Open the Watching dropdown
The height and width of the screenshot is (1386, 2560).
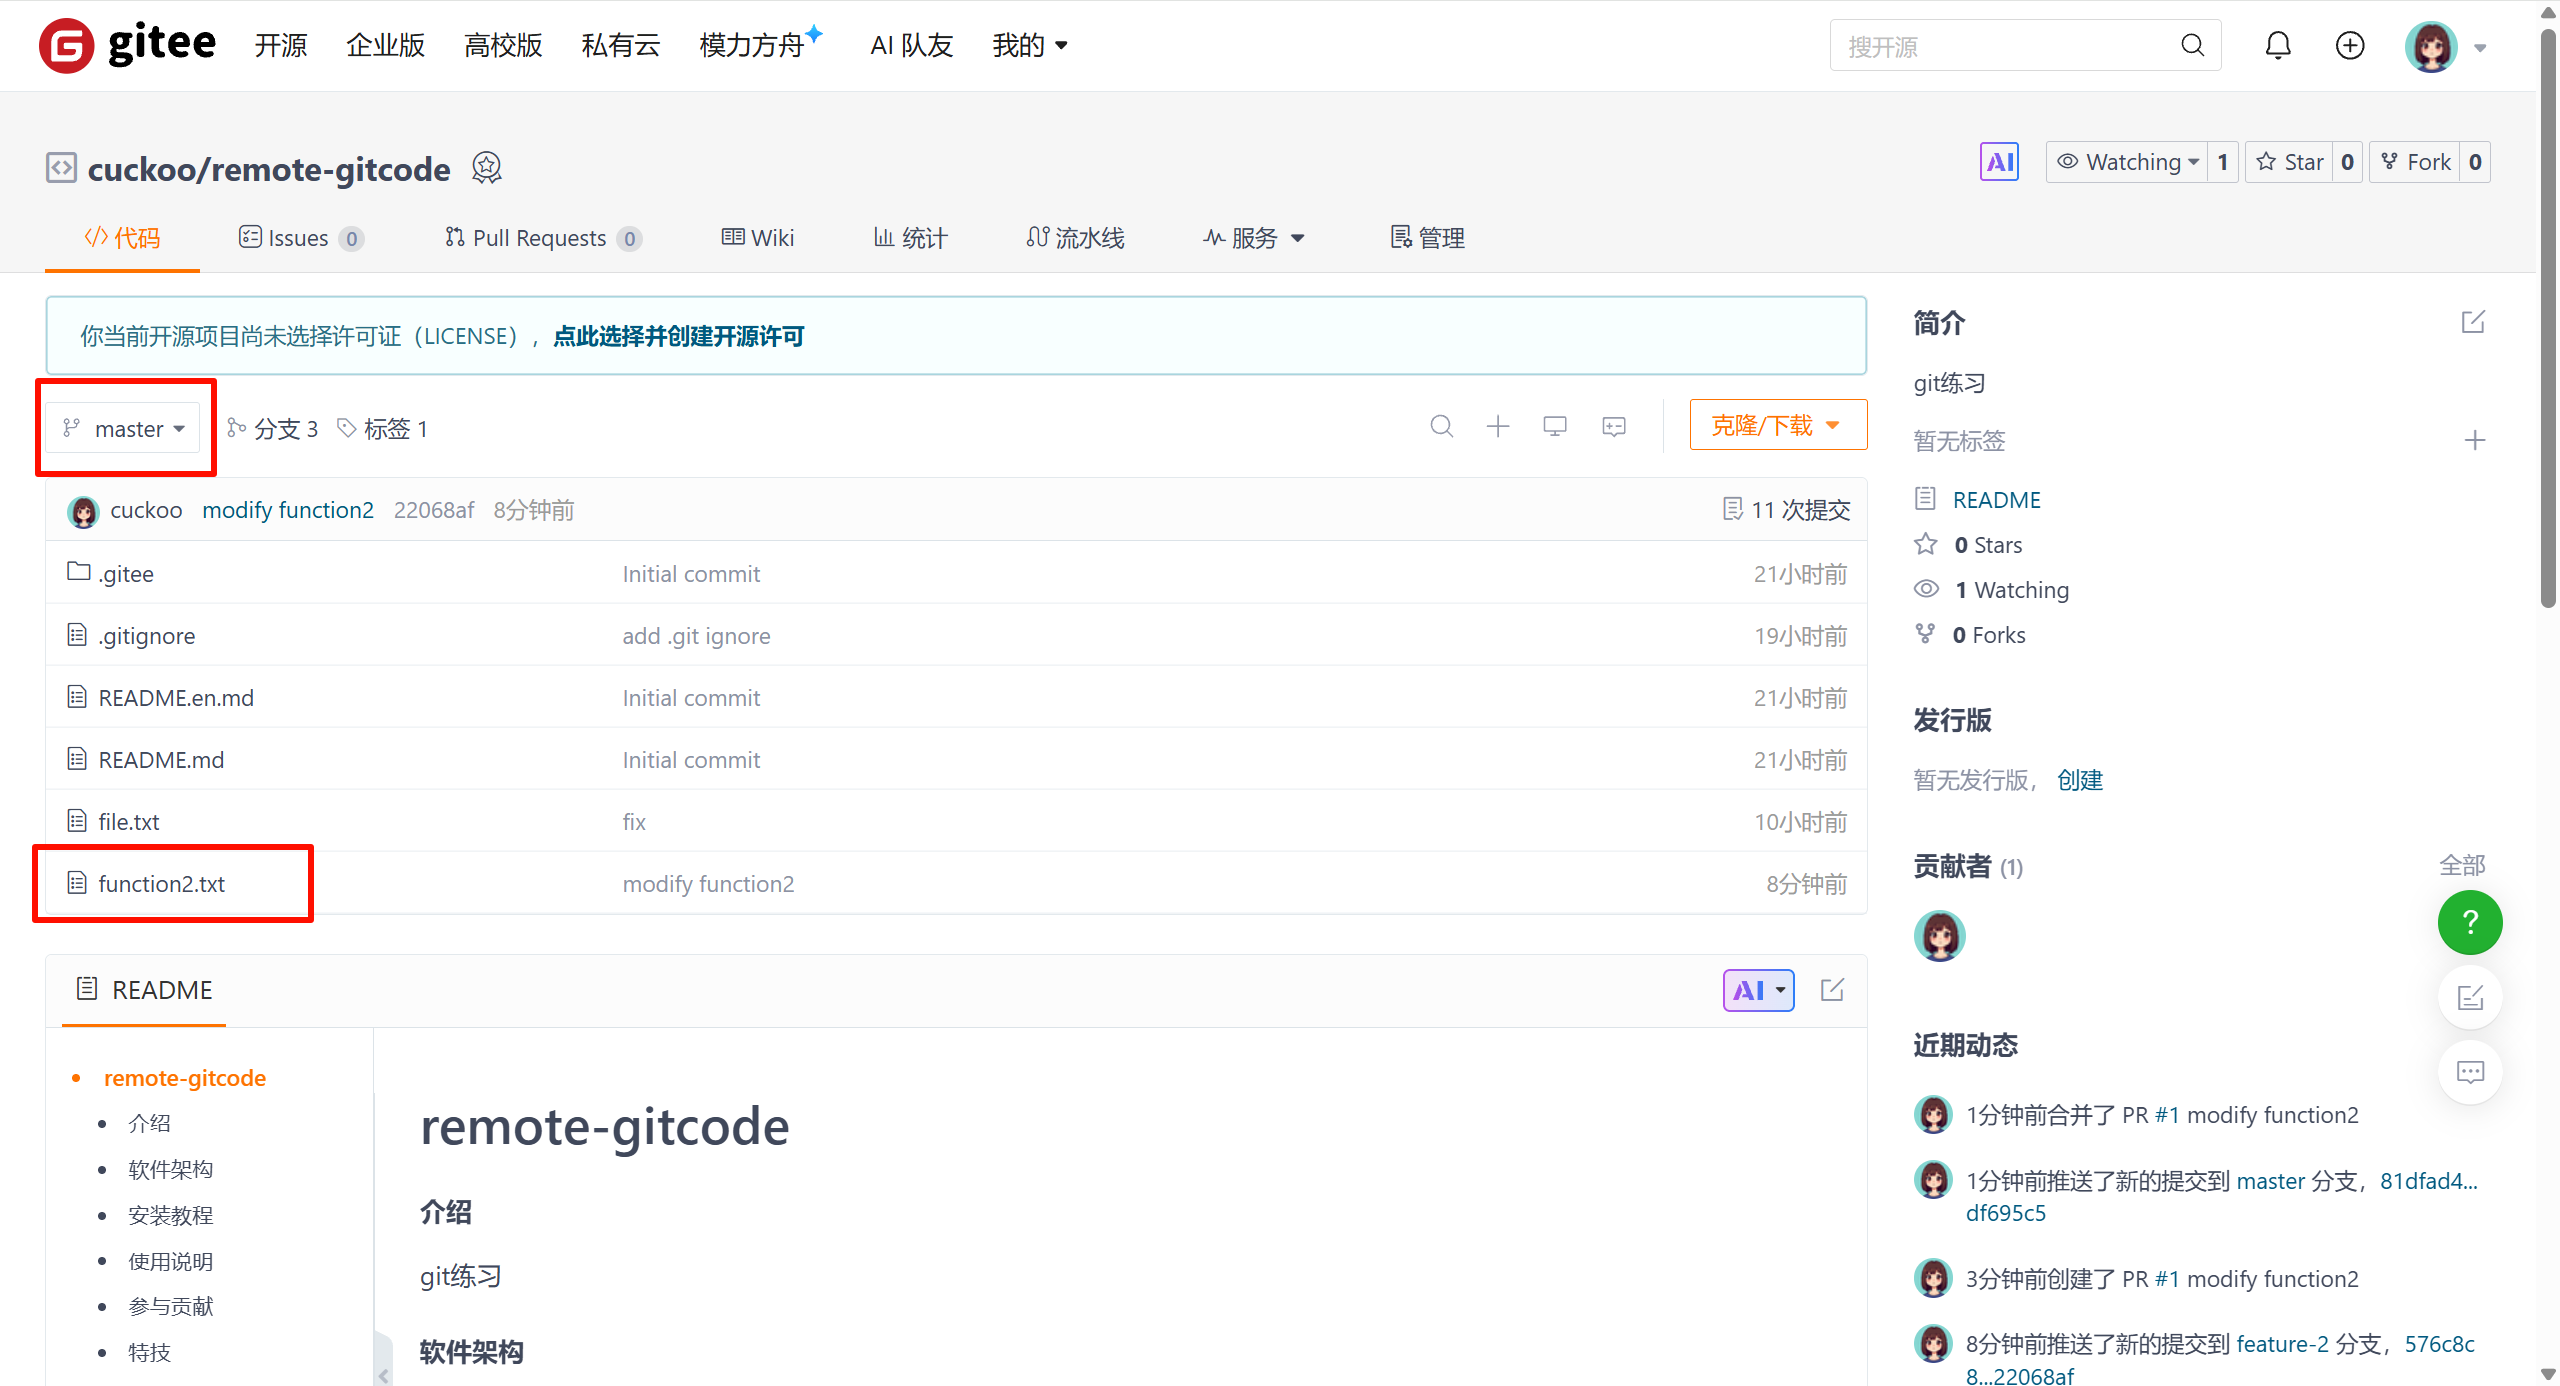point(2127,162)
